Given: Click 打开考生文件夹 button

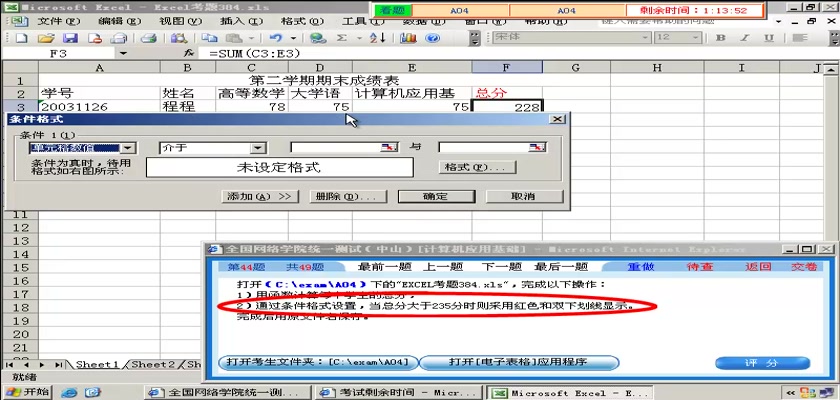Looking at the screenshot, I should coord(319,363).
